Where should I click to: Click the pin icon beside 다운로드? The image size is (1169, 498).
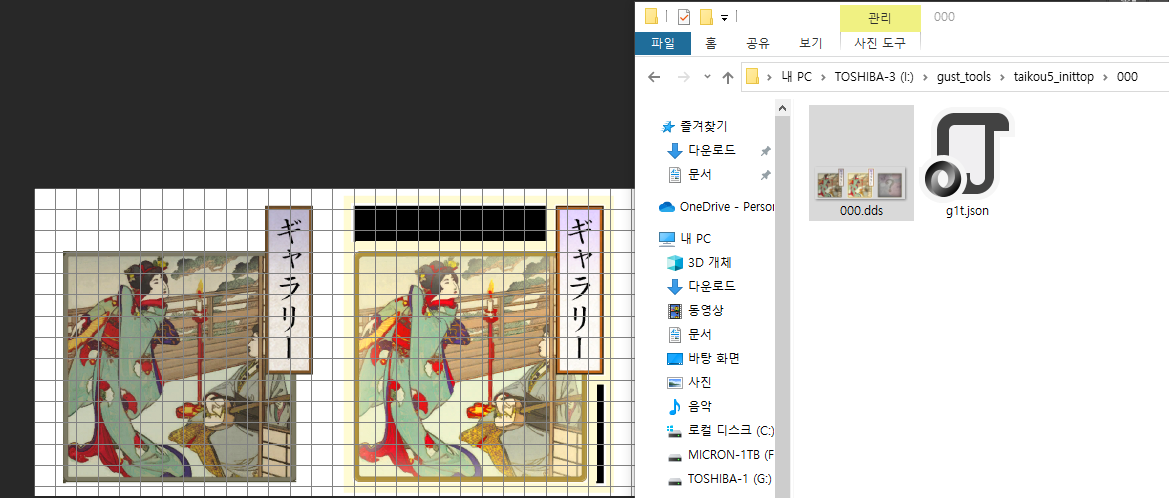point(765,151)
